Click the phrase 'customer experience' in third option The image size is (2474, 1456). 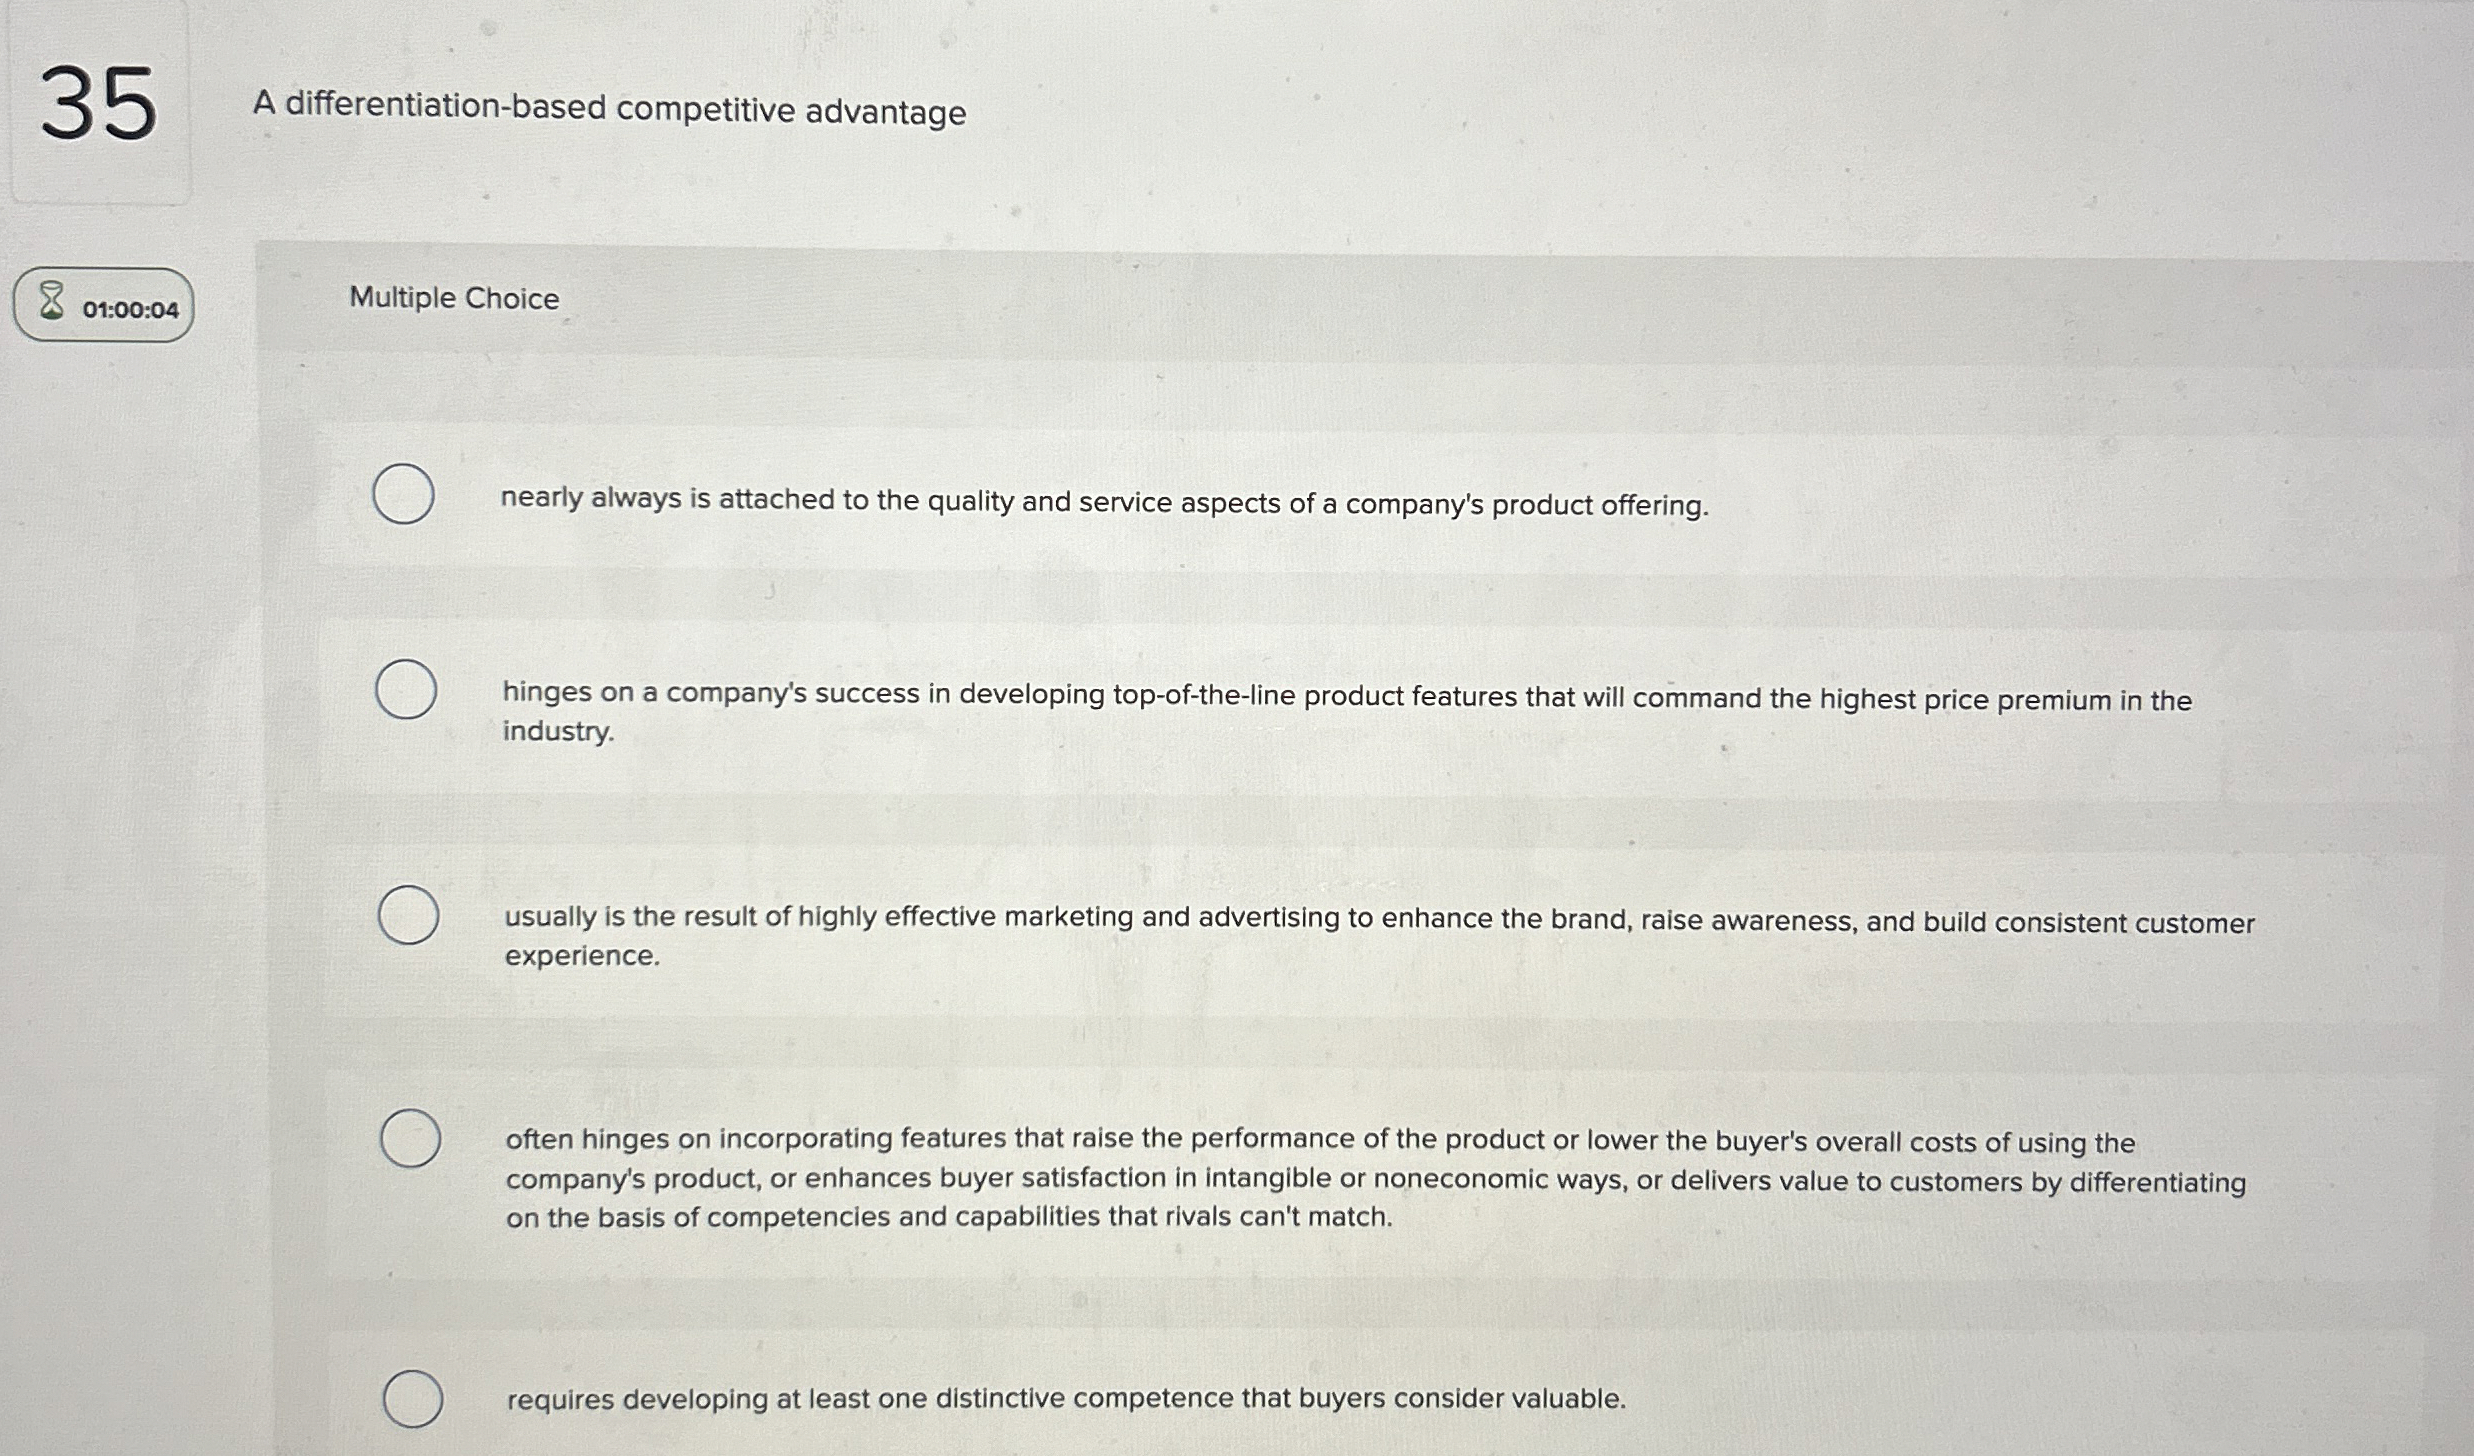point(582,957)
